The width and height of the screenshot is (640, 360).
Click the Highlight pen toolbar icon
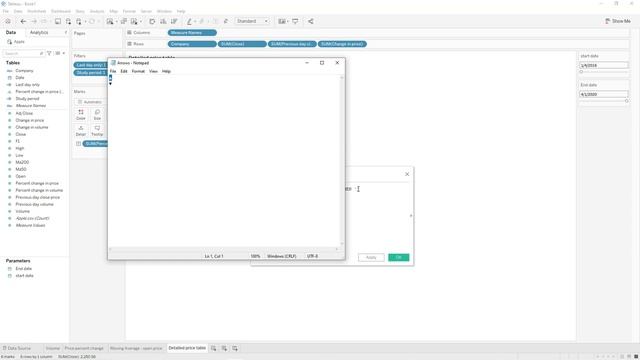(x=189, y=21)
